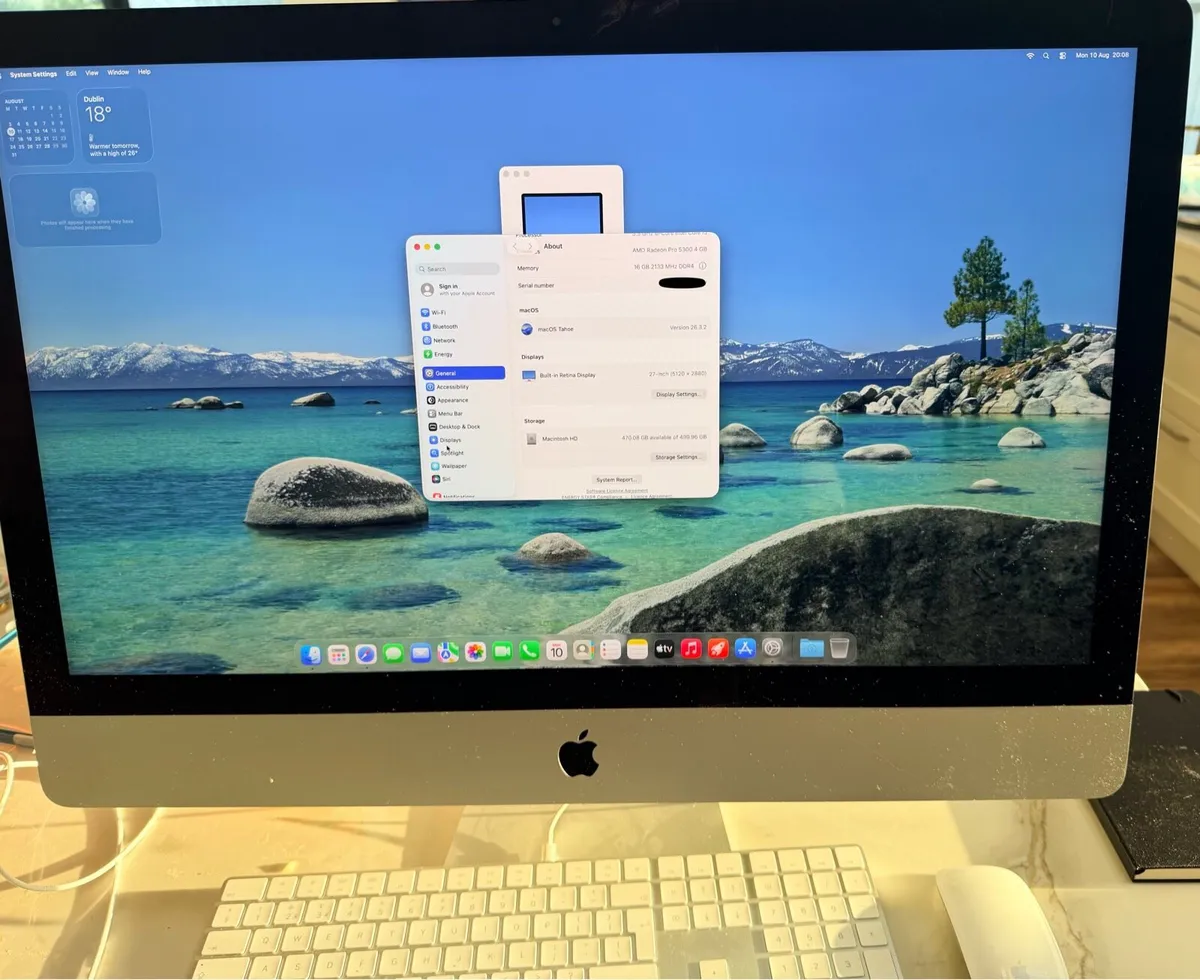Viewport: 1200px width, 980px height.
Task: Open FaceTime from the Dock
Action: [x=502, y=651]
